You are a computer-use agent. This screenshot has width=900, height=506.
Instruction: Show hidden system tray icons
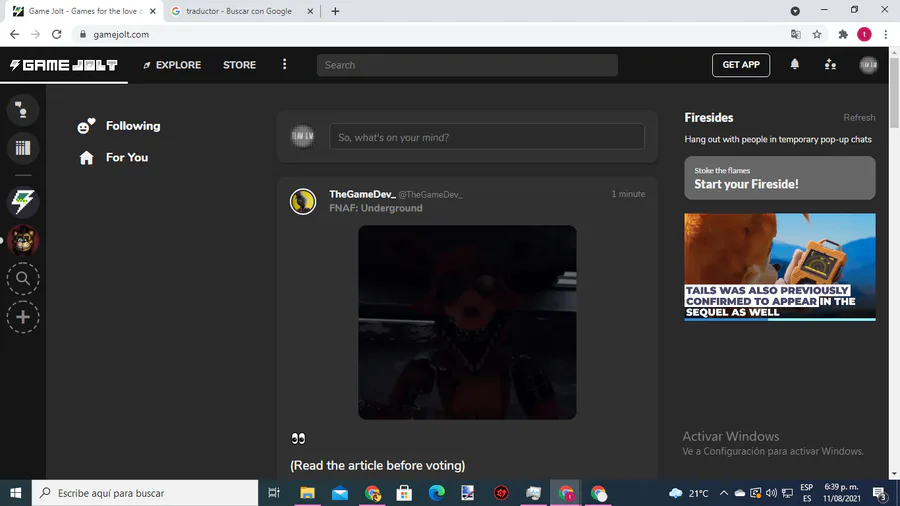(x=724, y=493)
